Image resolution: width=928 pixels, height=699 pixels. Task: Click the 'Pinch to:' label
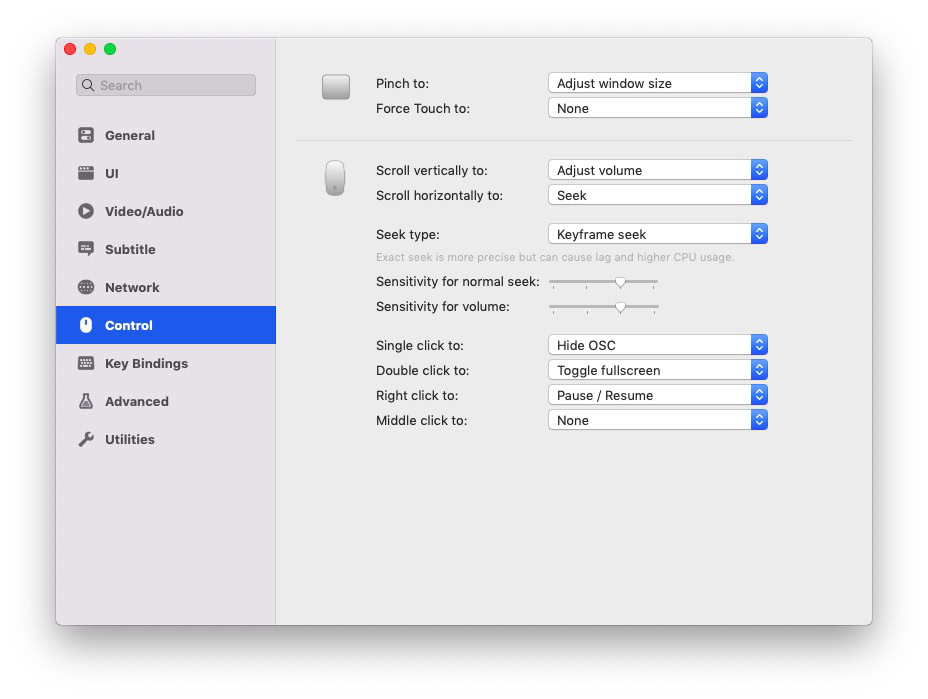402,83
